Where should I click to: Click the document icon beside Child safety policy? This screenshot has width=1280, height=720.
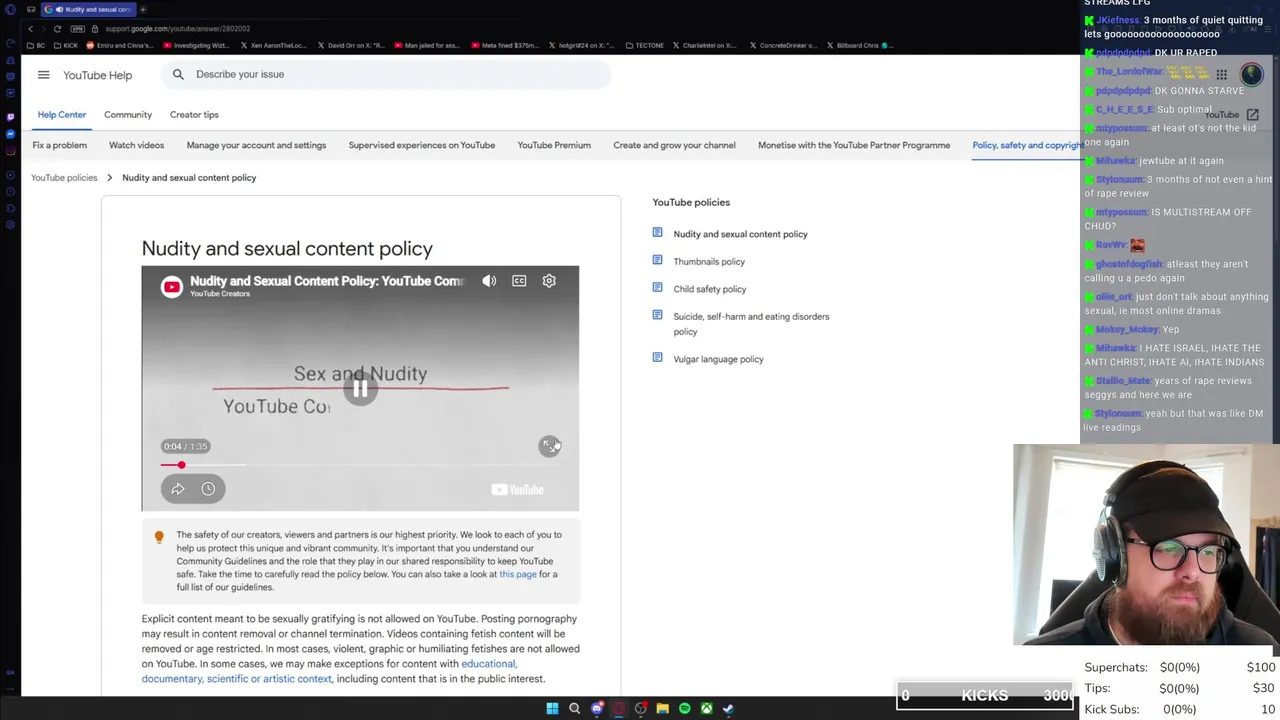[x=657, y=288]
